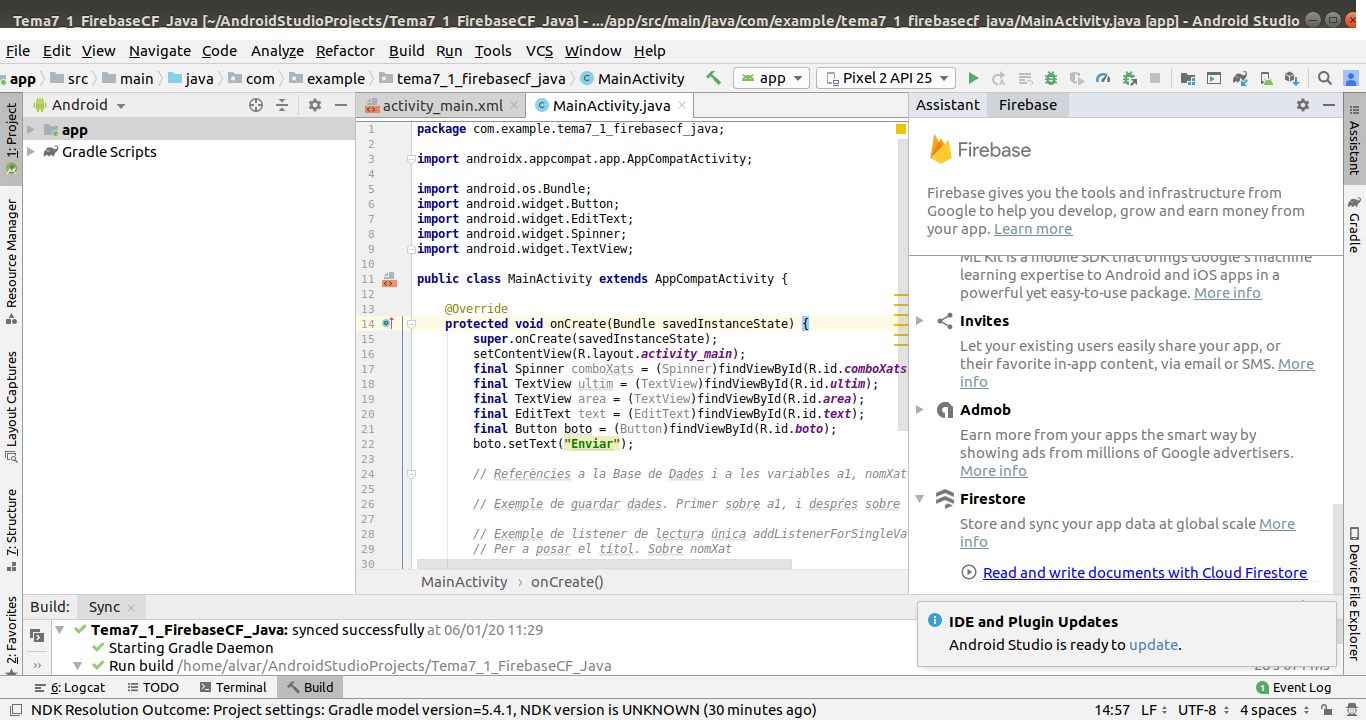1366x720 pixels.
Task: Toggle the Terminal tool window button
Action: click(x=233, y=687)
